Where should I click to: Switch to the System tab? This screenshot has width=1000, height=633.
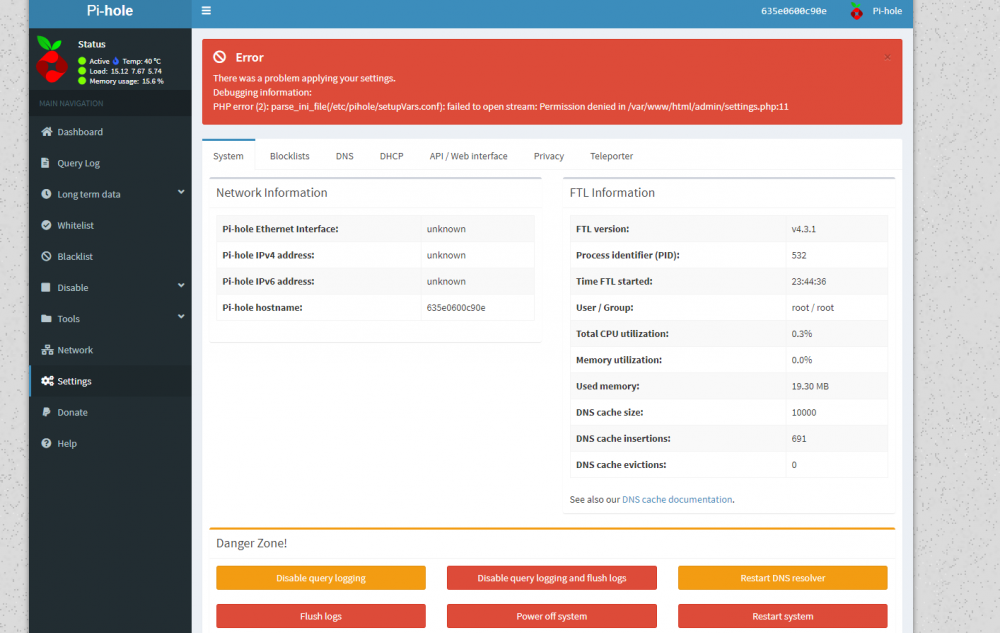pyautogui.click(x=228, y=156)
